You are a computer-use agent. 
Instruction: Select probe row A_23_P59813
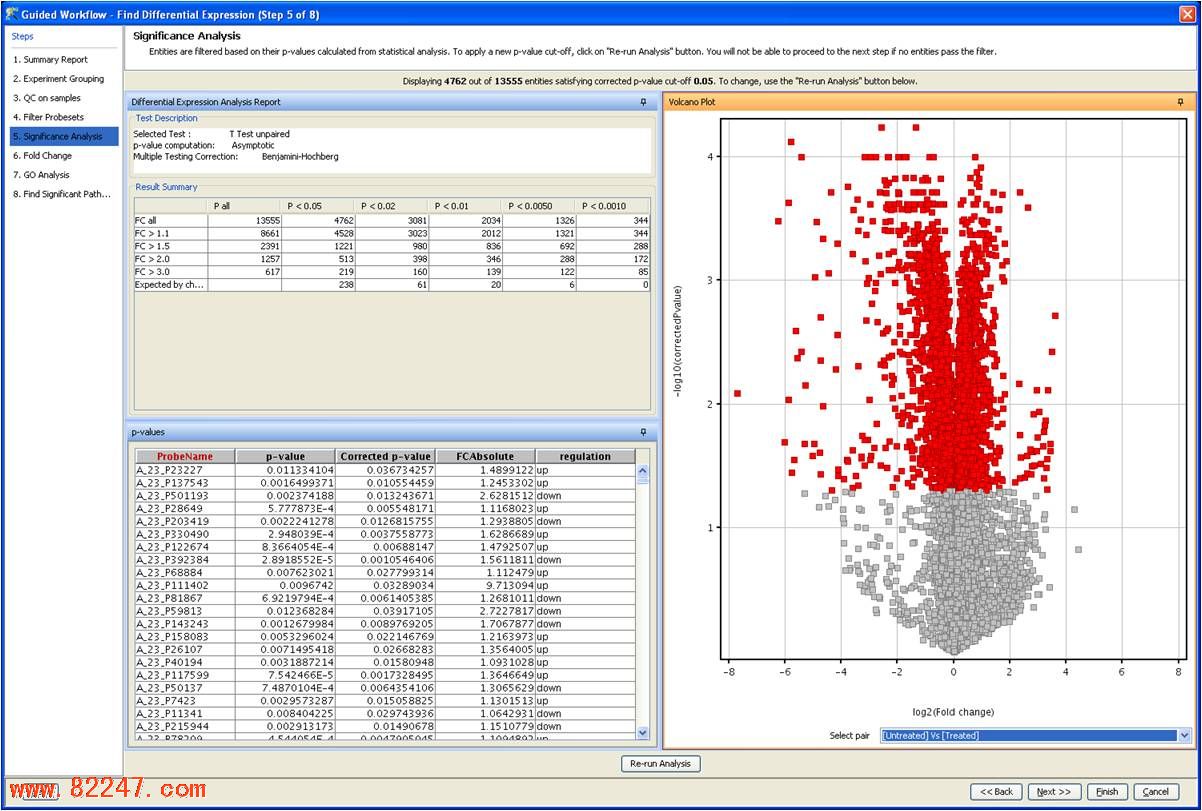click(385, 611)
